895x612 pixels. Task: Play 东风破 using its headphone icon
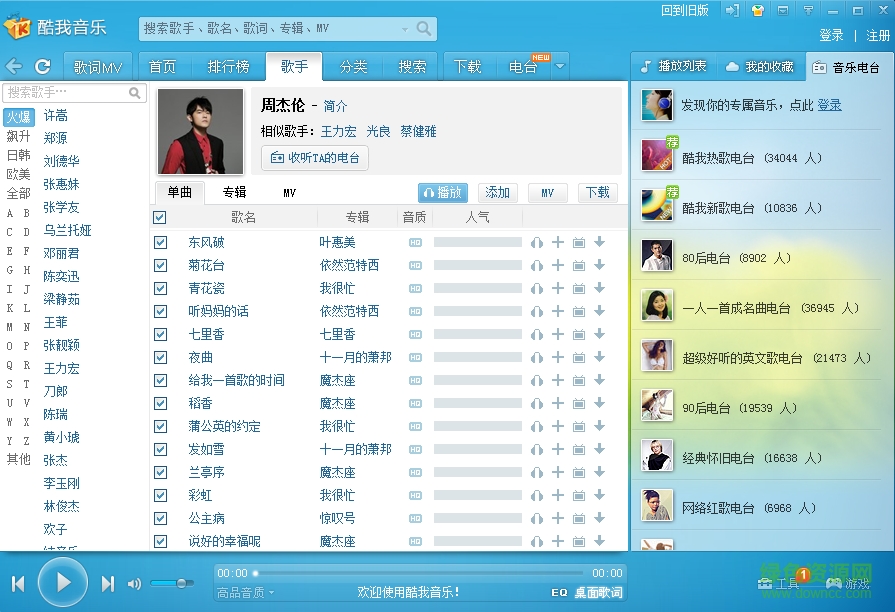tap(537, 242)
